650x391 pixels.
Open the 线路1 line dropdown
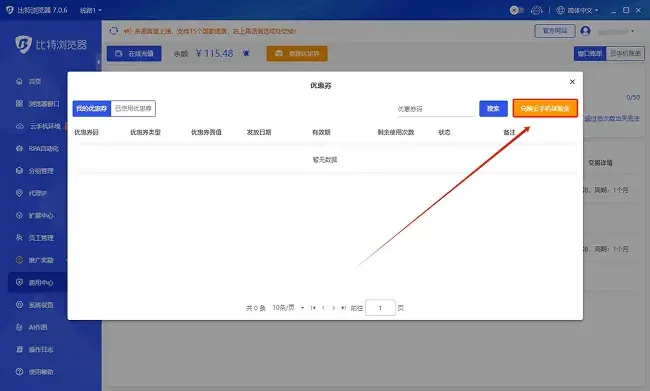click(90, 10)
